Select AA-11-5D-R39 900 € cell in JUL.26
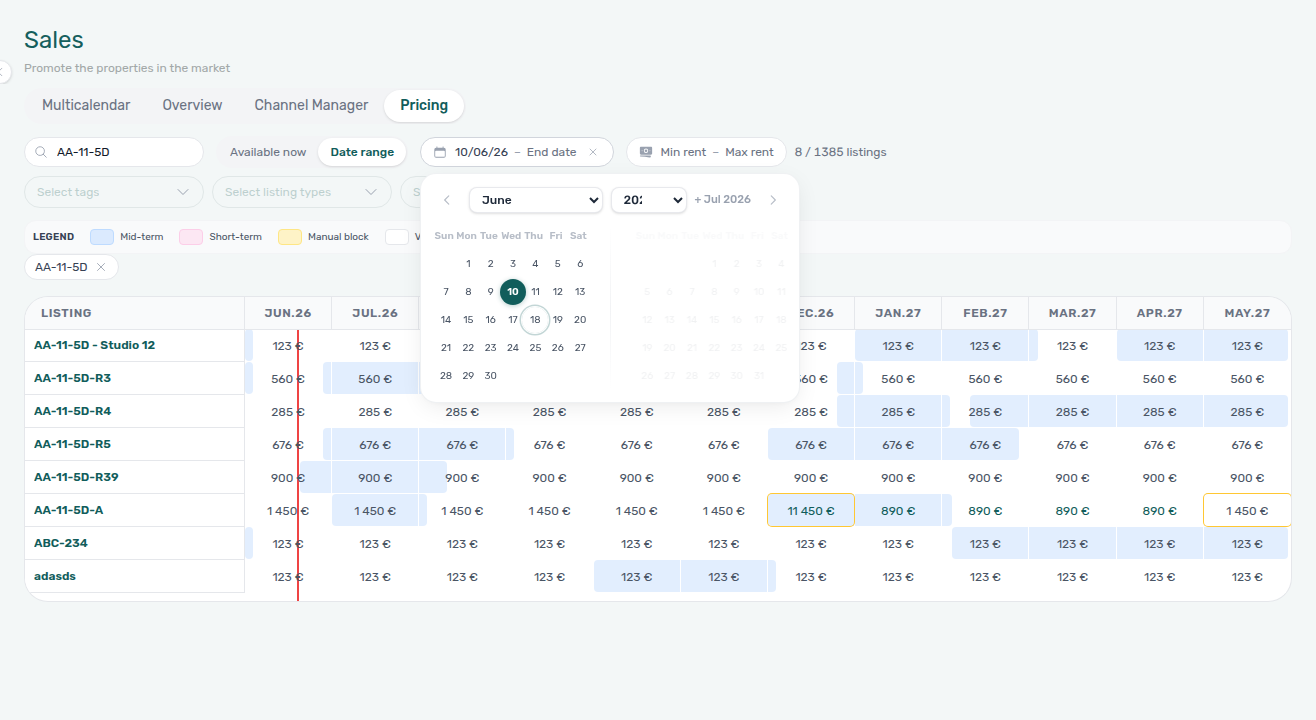This screenshot has width=1316, height=720. pos(375,478)
